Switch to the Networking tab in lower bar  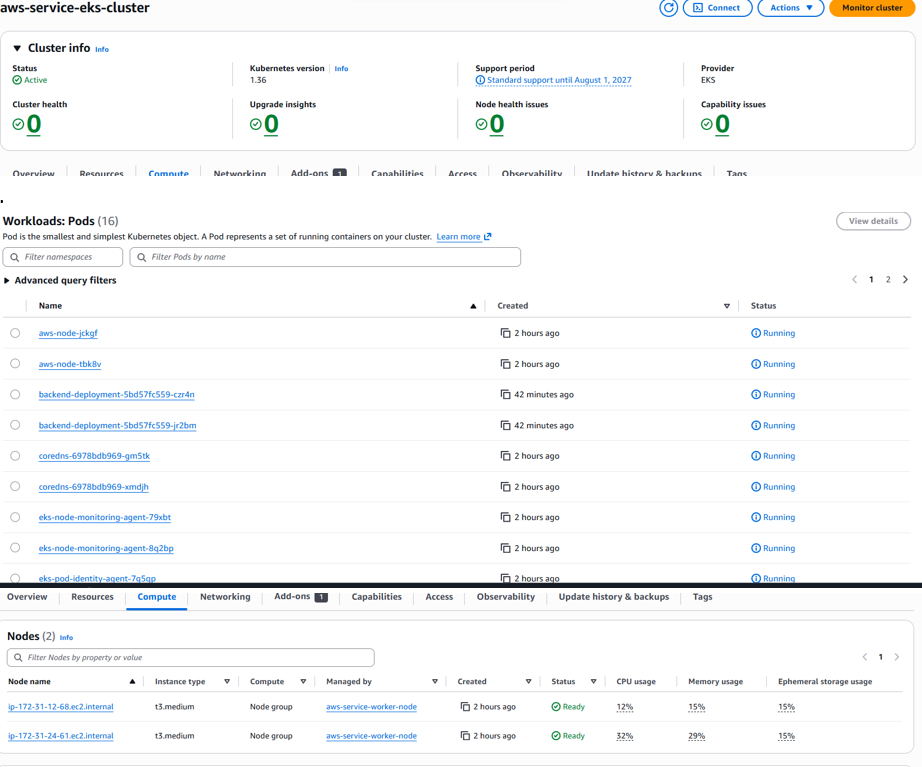(225, 596)
